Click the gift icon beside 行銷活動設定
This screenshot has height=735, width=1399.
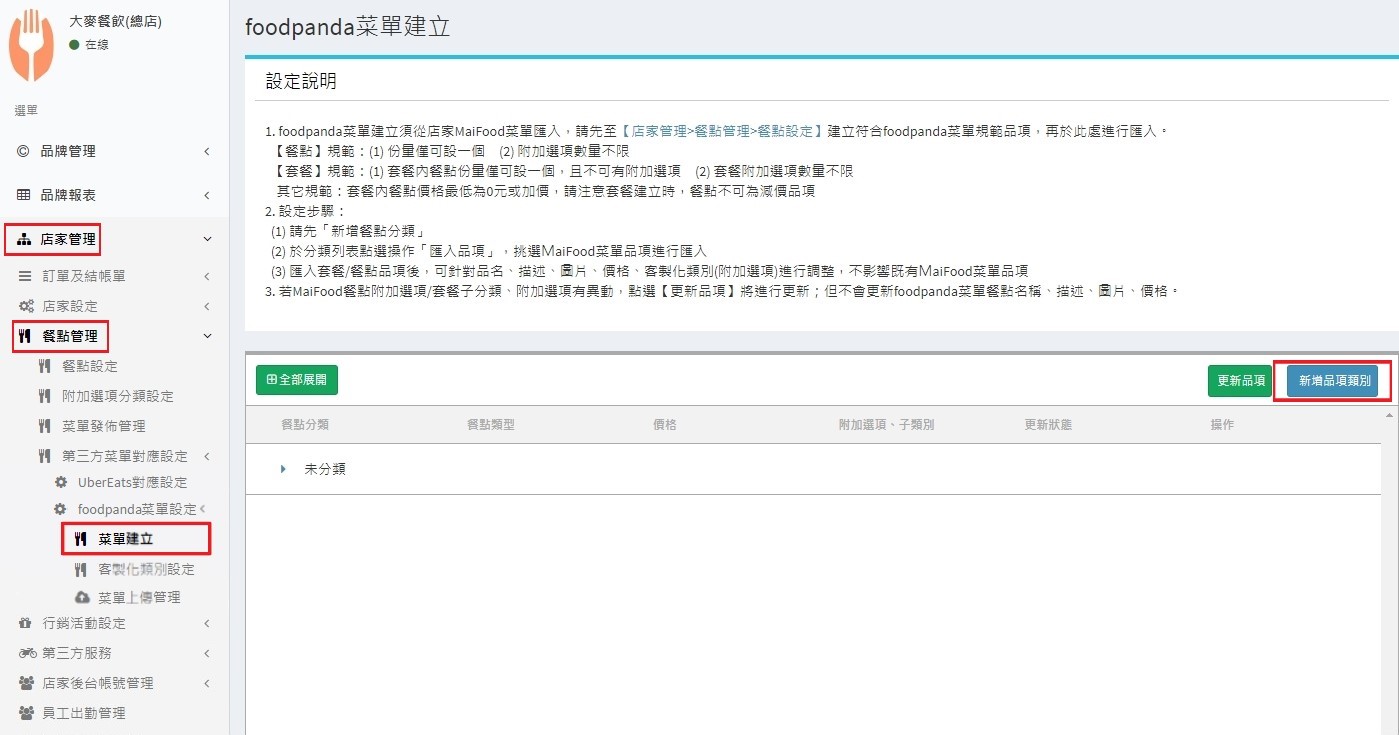pos(26,623)
